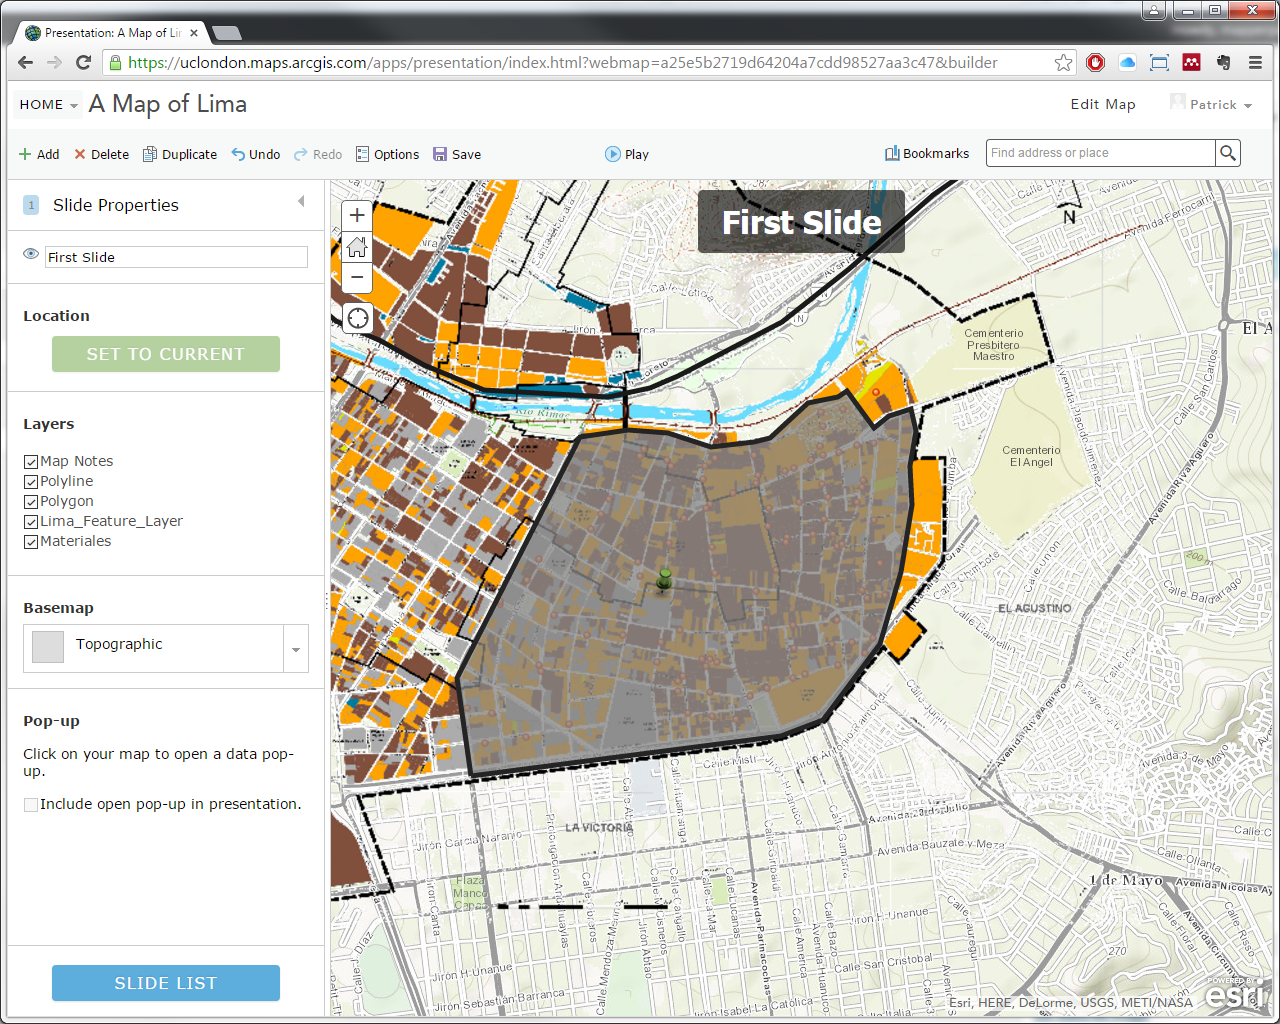Click the search magnifier icon
Screen dimensions: 1280x1024
1228,153
